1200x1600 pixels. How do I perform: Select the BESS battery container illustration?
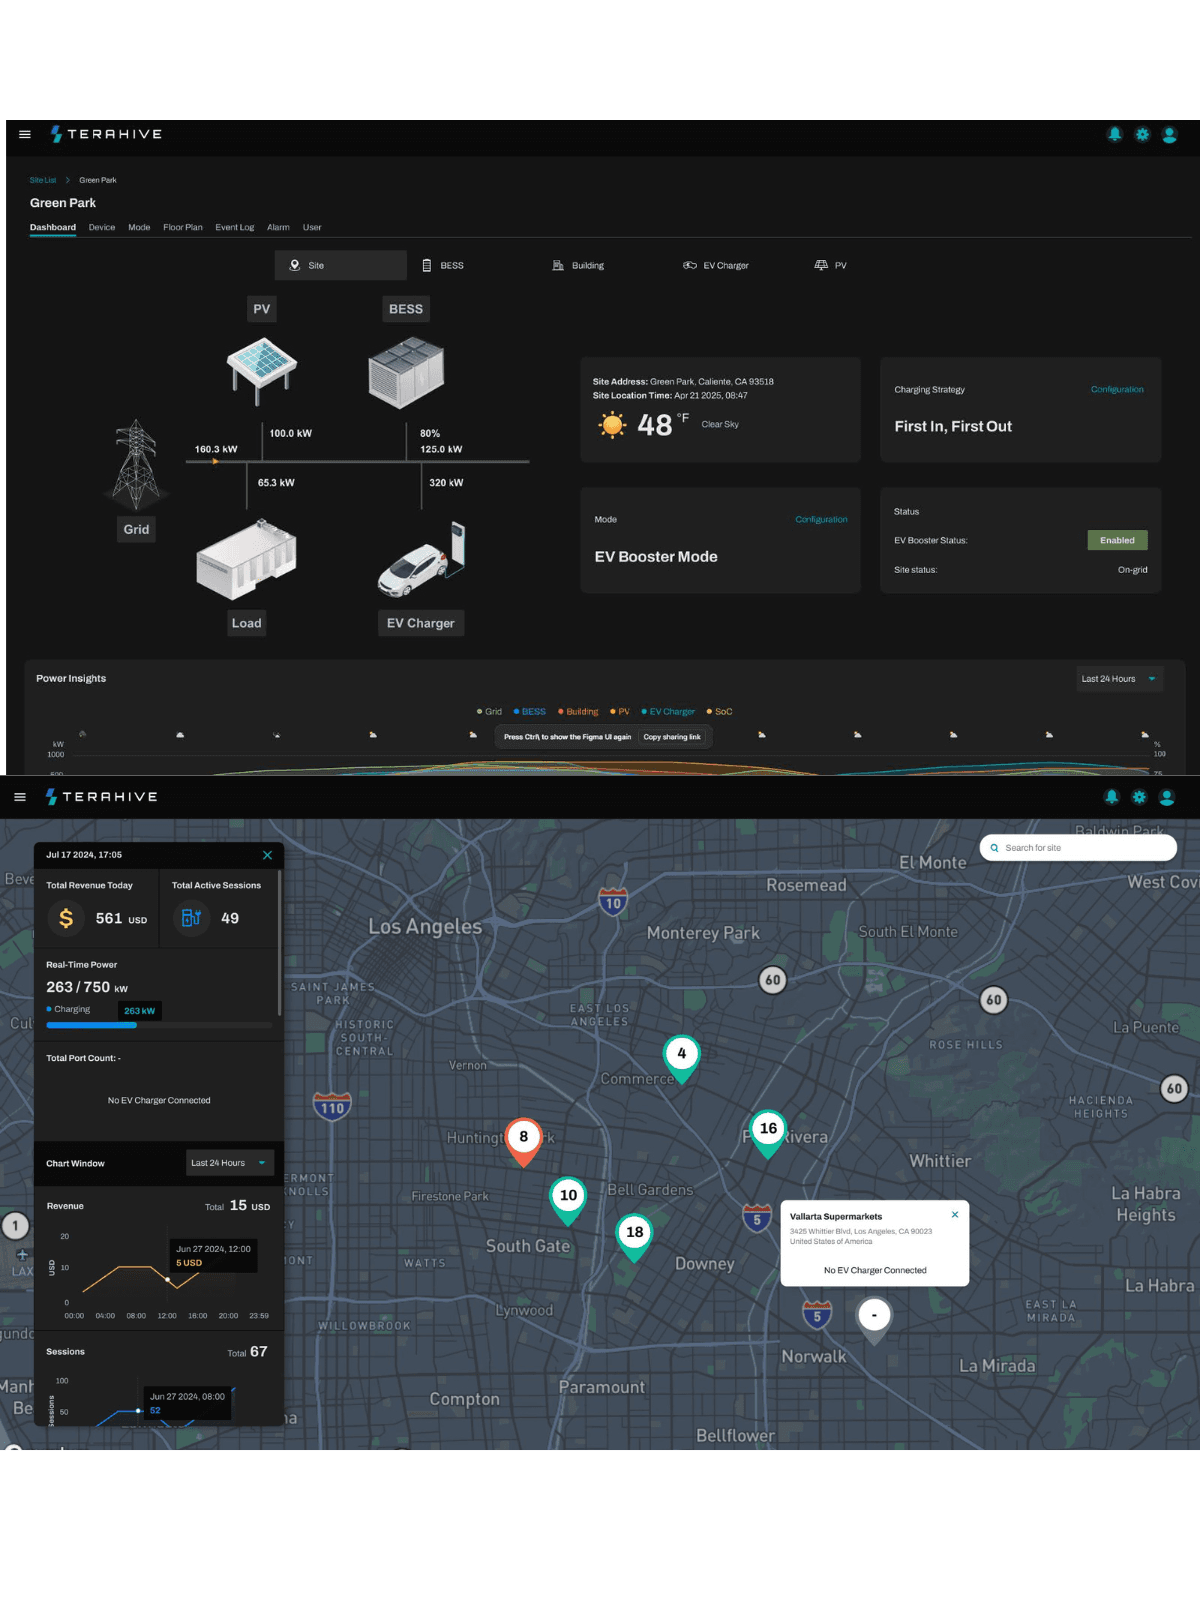tap(406, 372)
